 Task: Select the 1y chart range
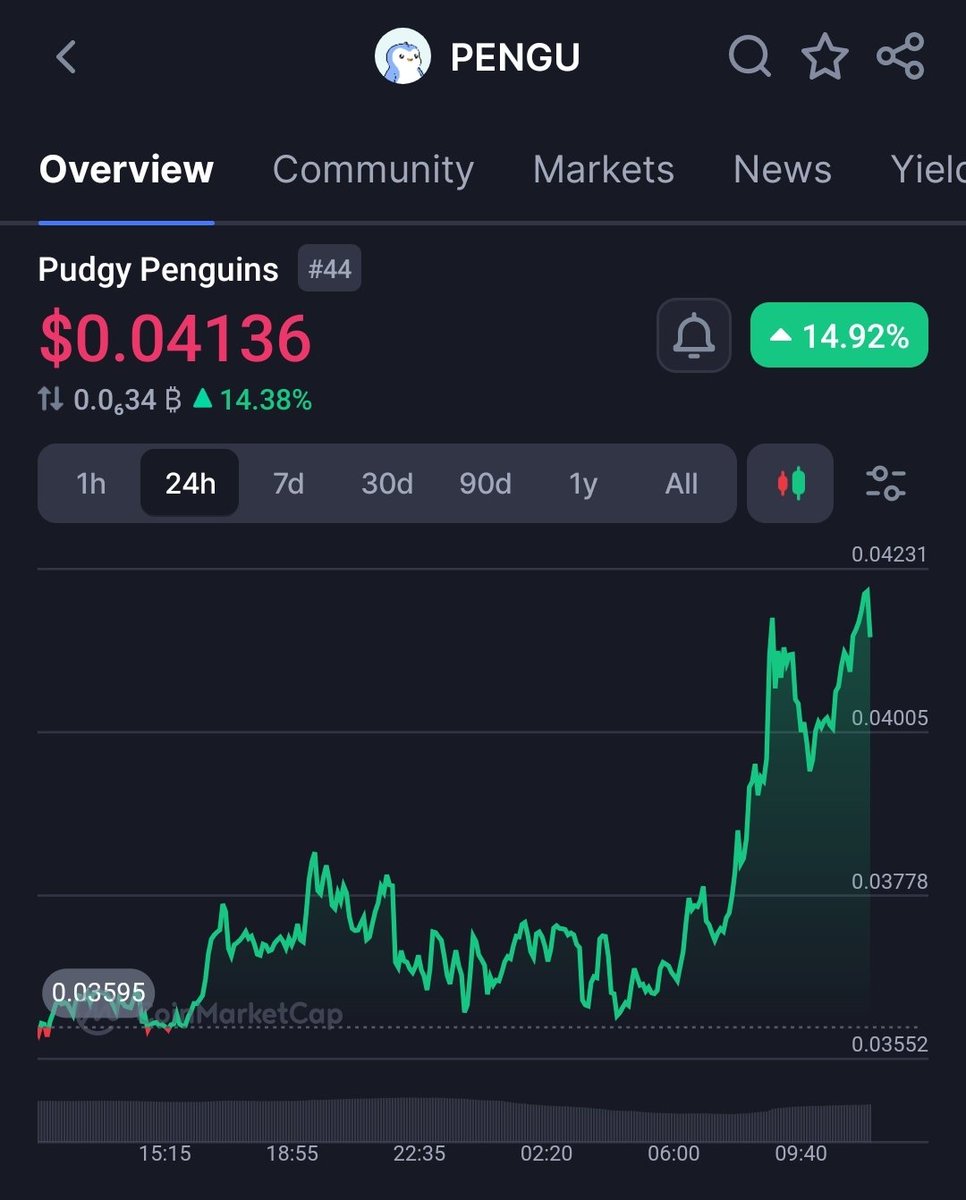583,484
